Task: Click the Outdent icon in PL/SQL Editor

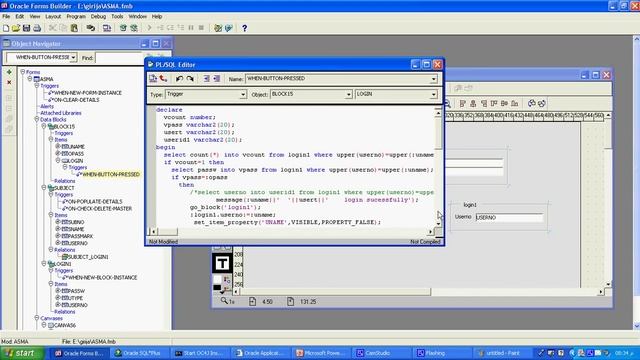Action: pyautogui.click(x=216, y=78)
